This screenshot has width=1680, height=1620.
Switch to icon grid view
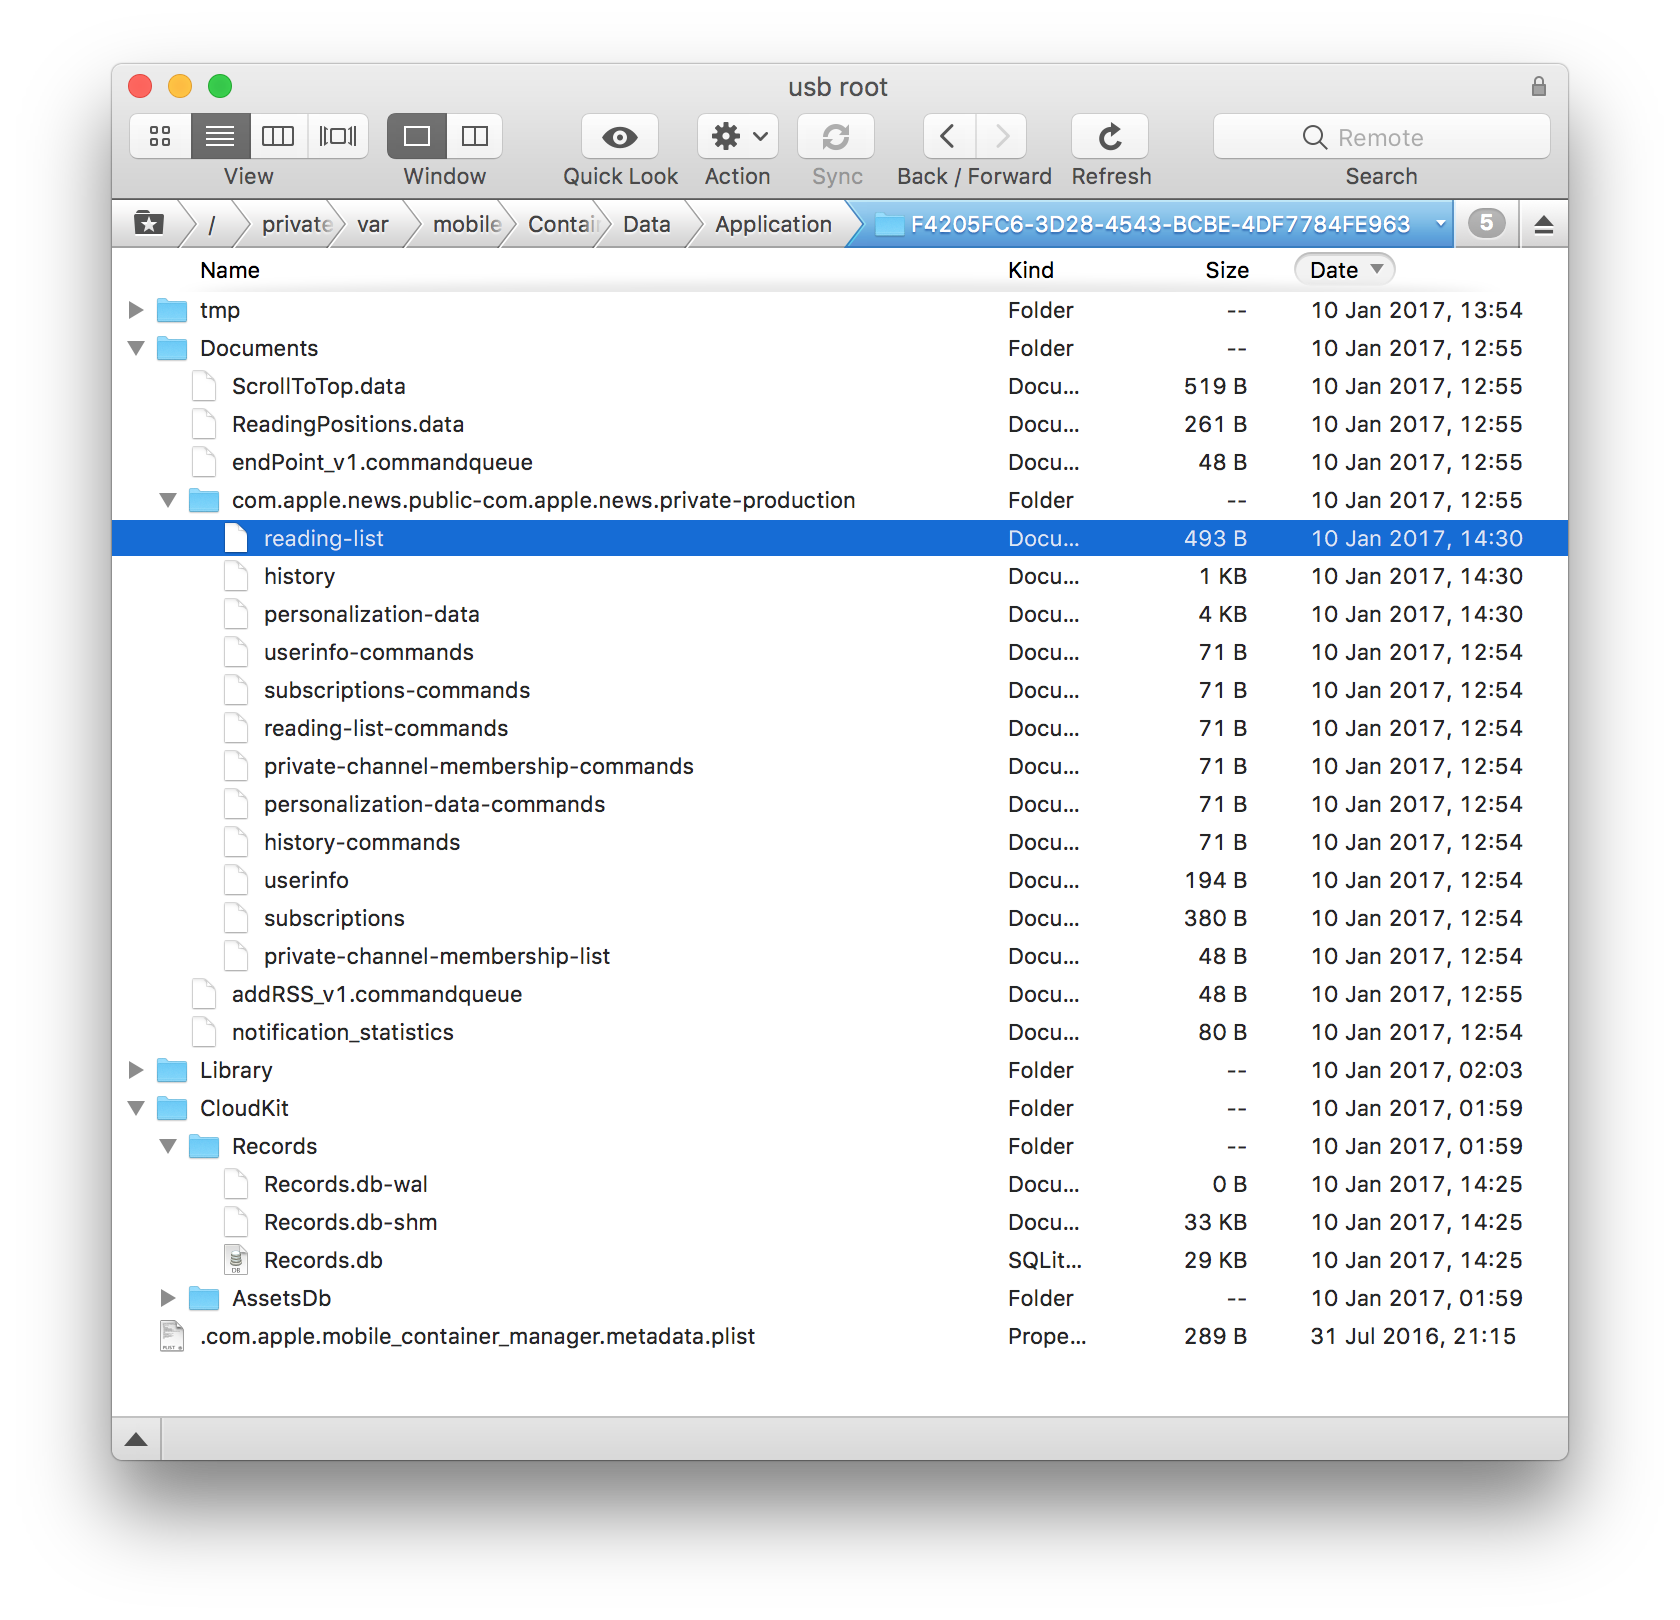[x=160, y=136]
